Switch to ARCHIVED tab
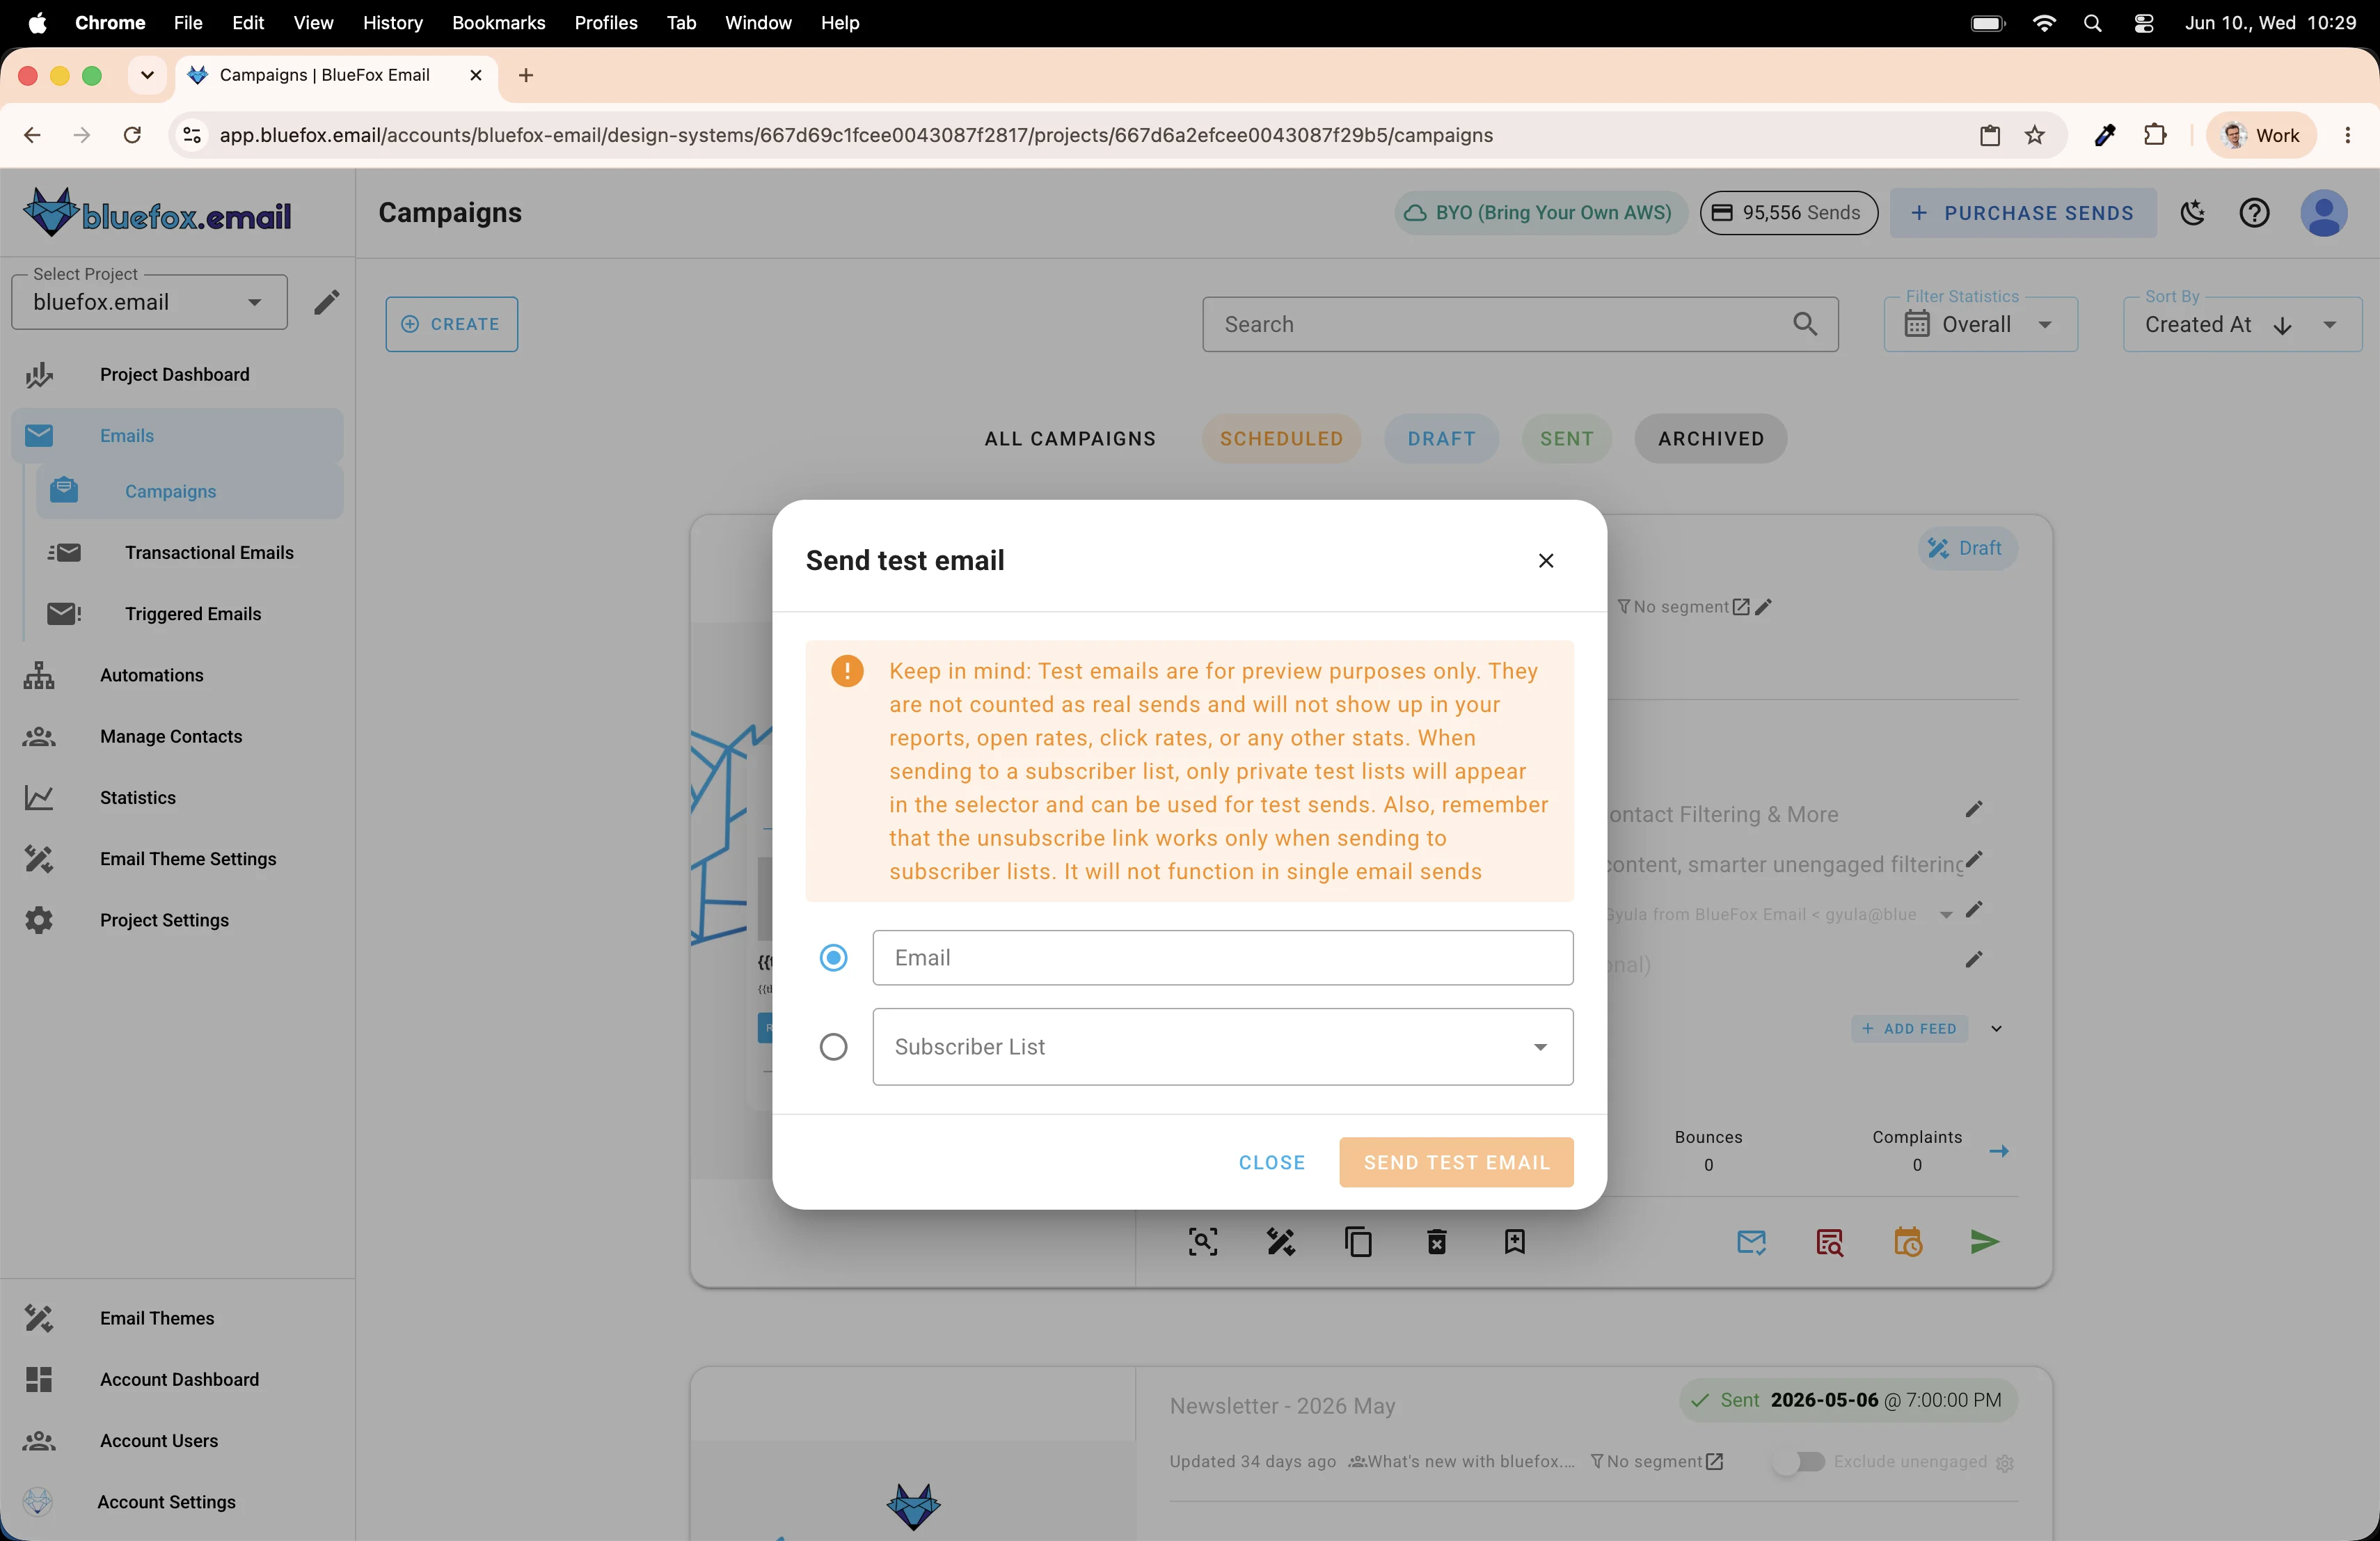The width and height of the screenshot is (2380, 1541). coord(1710,439)
